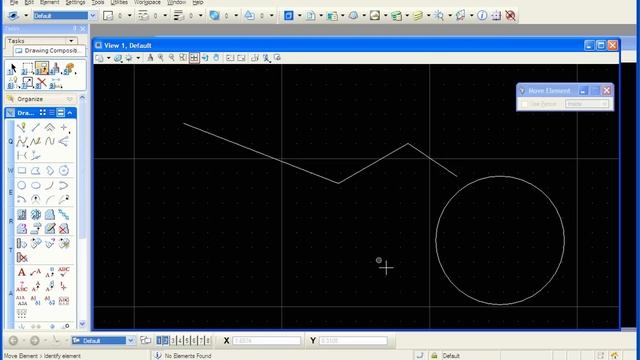
Task: Click the Rotate View icon
Action: [205, 58]
